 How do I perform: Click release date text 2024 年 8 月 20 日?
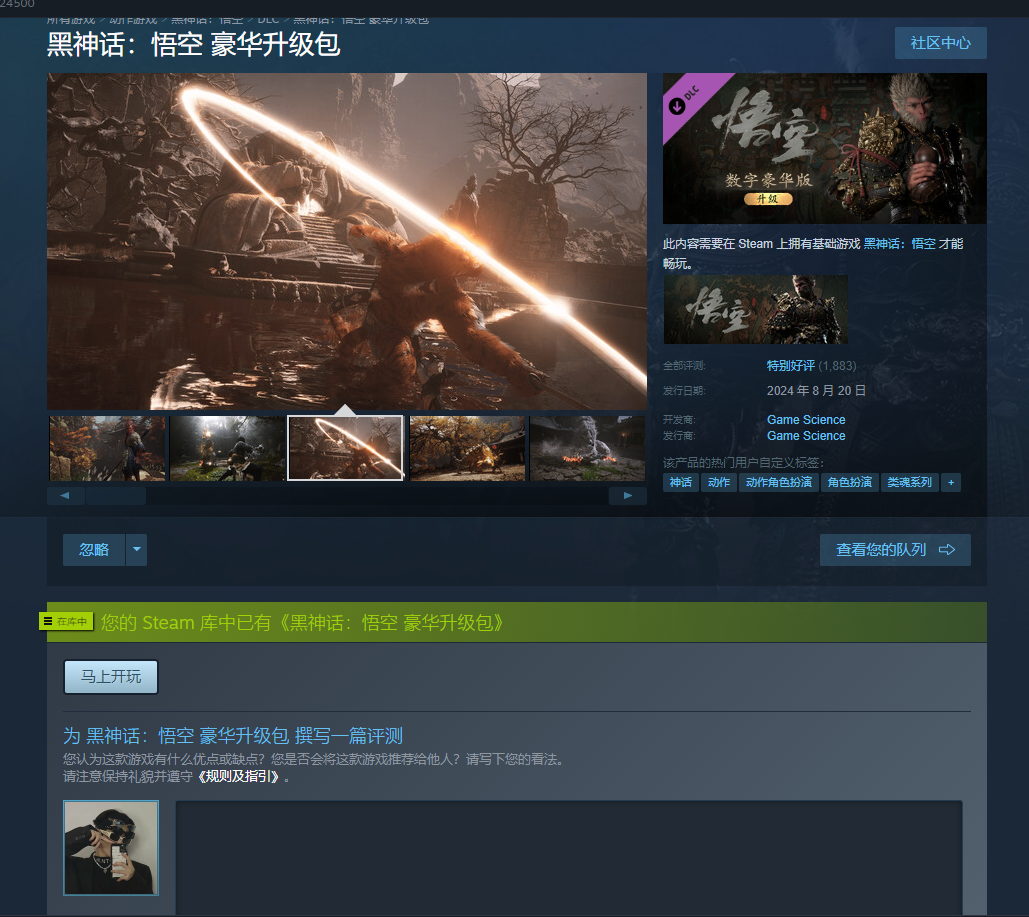816,391
